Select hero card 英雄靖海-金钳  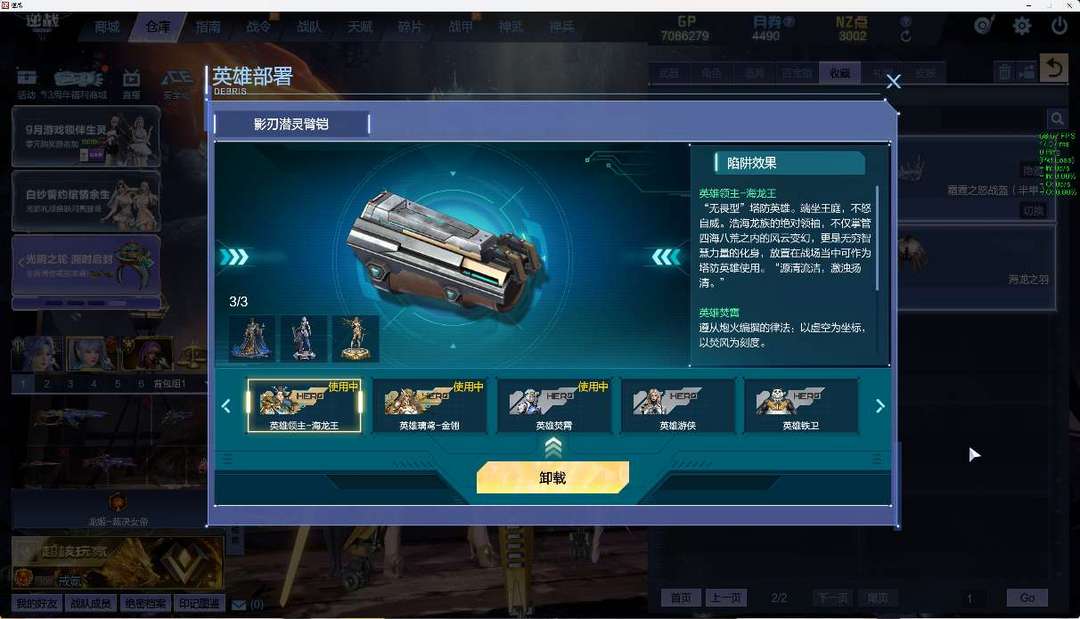pos(429,406)
